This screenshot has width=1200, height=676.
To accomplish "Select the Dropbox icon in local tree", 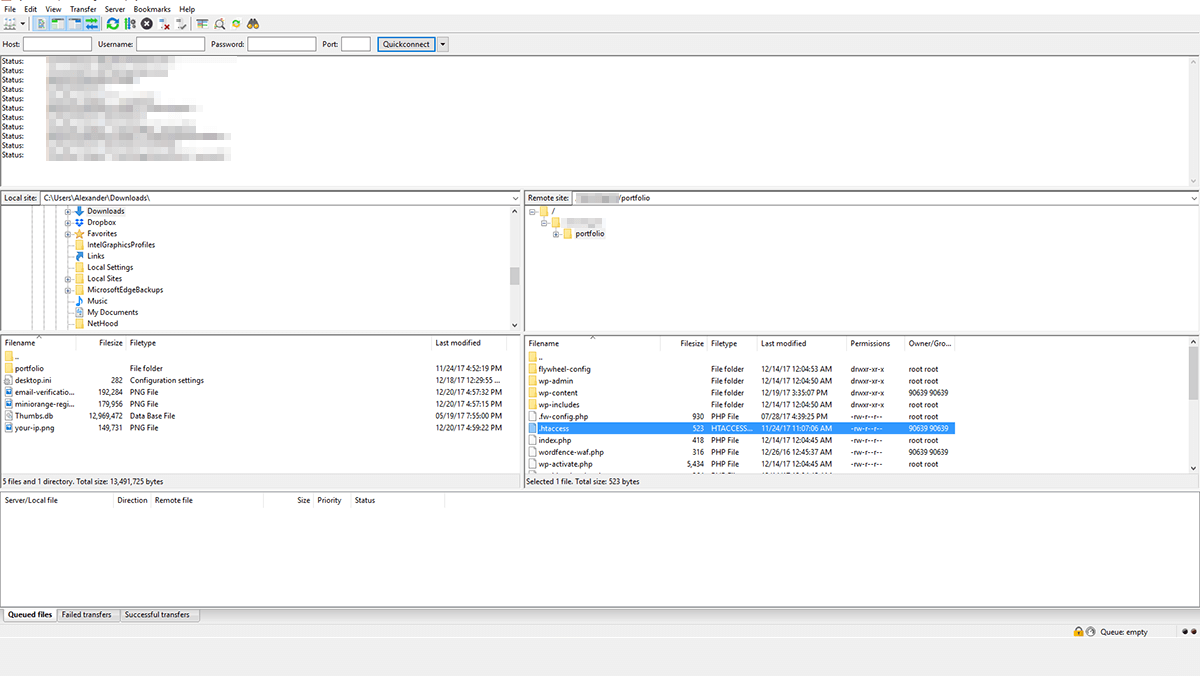I will (x=79, y=222).
